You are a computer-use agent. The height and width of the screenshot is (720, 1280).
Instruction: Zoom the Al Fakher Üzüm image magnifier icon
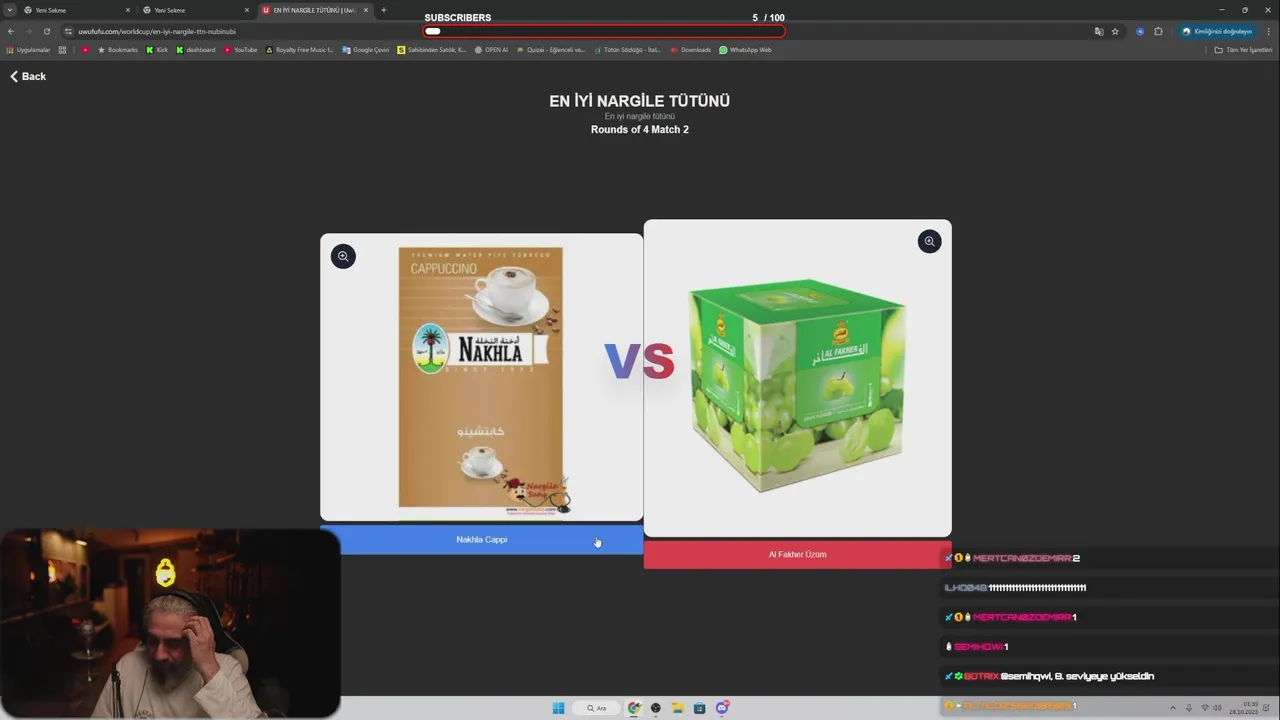pos(929,241)
